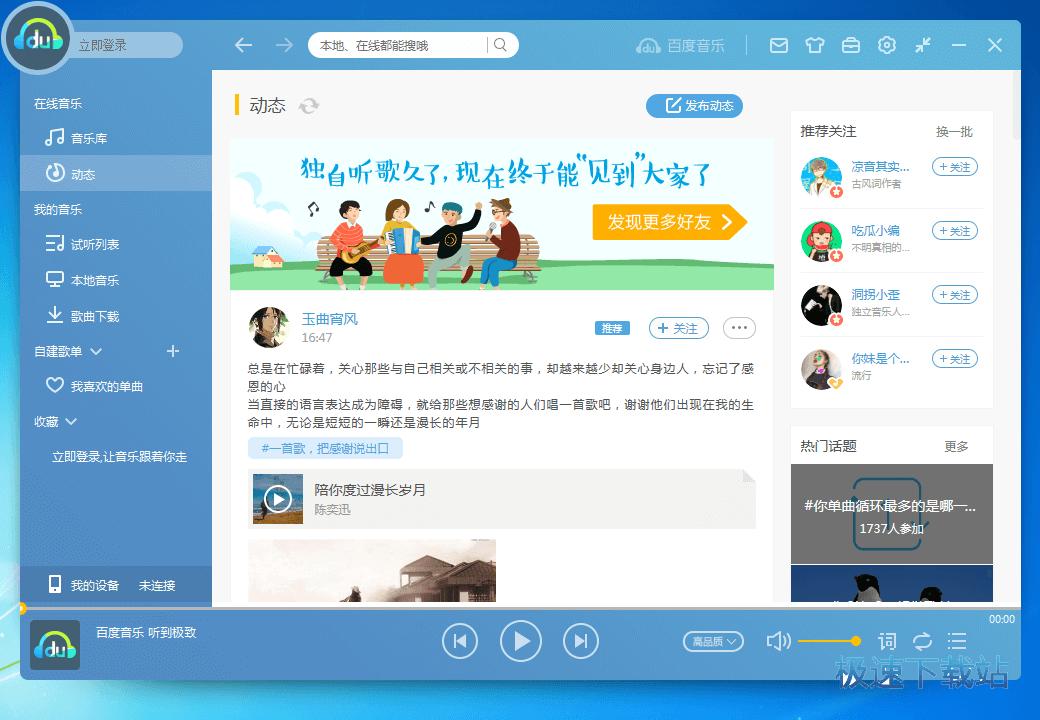The height and width of the screenshot is (720, 1040).
Task: Select 音乐库 in the sidebar
Action: click(88, 139)
